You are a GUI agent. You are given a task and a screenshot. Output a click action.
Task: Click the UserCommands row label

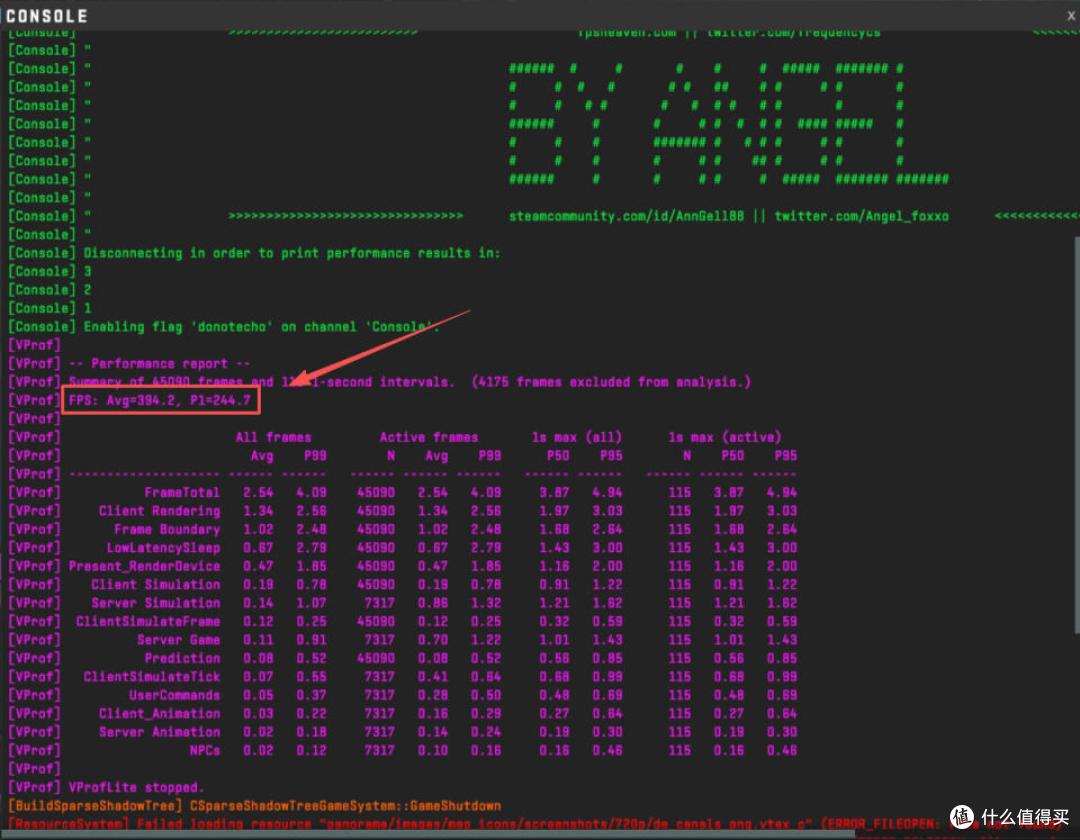tap(174, 695)
